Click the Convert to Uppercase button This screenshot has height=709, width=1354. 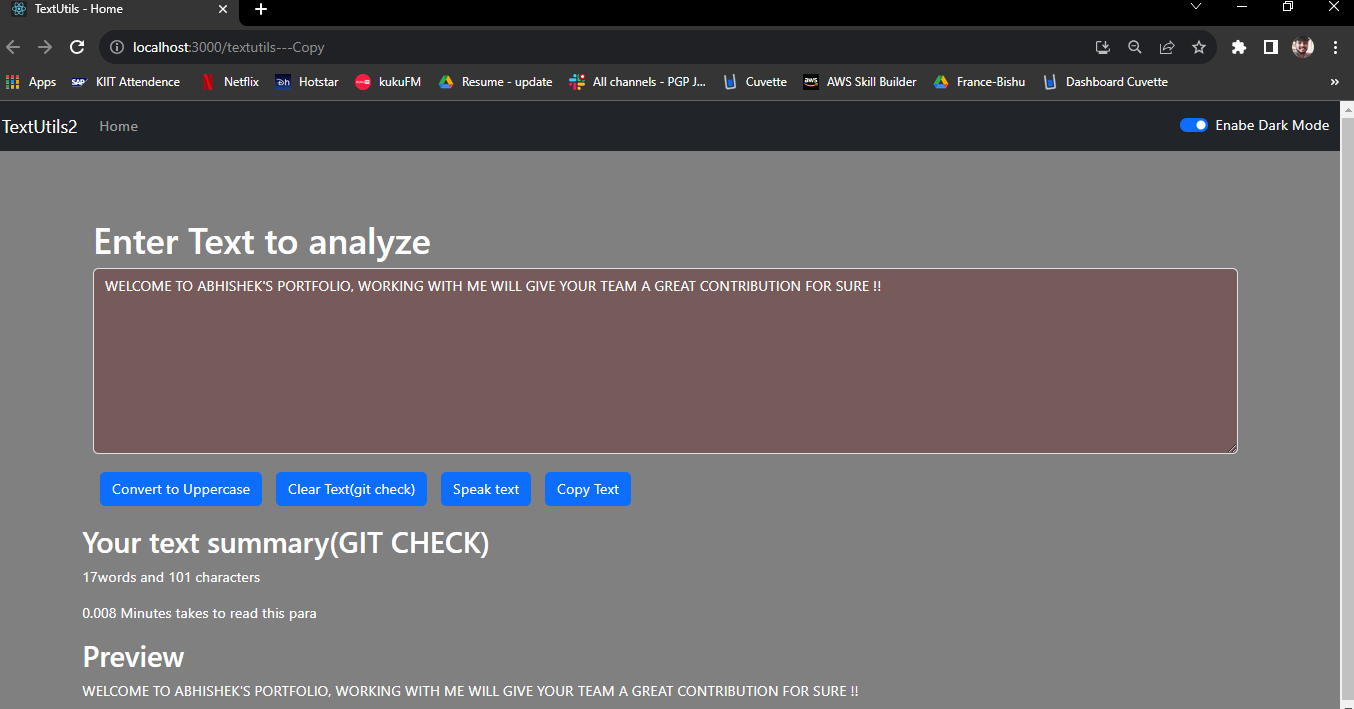click(x=181, y=489)
